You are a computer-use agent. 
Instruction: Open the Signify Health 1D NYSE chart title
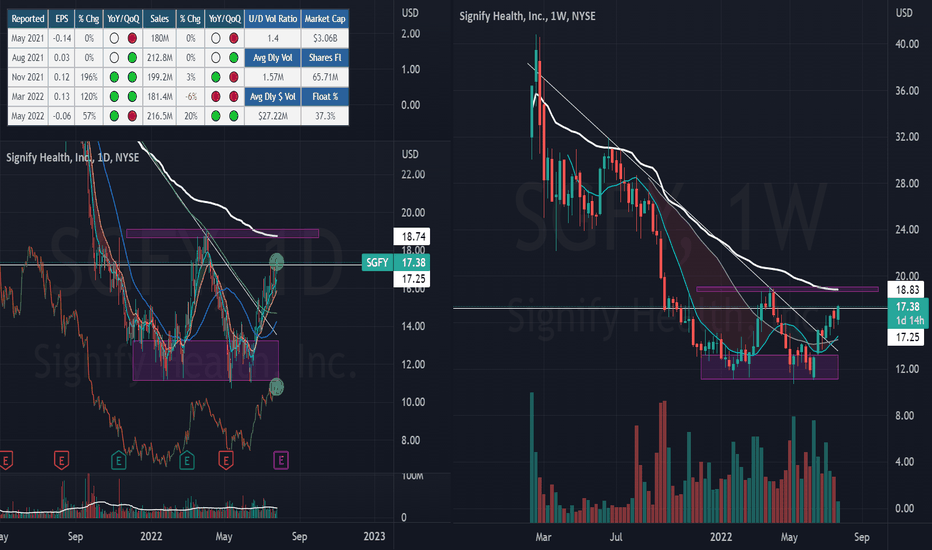[x=73, y=158]
